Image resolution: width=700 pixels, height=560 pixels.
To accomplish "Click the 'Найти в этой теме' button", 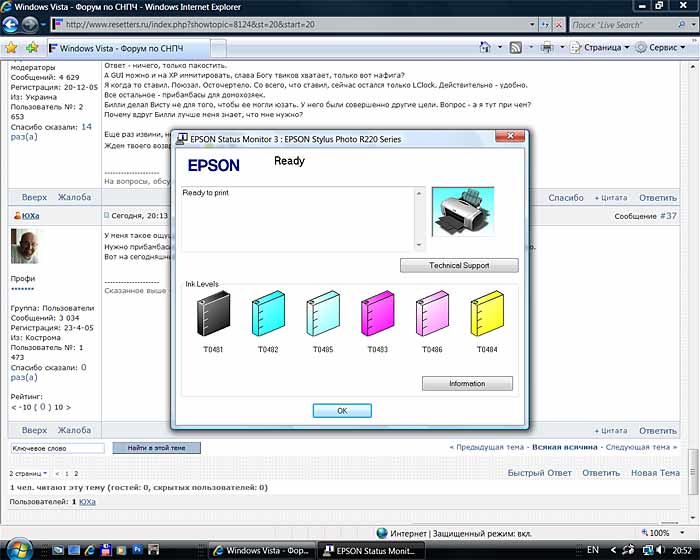I will pos(156,448).
